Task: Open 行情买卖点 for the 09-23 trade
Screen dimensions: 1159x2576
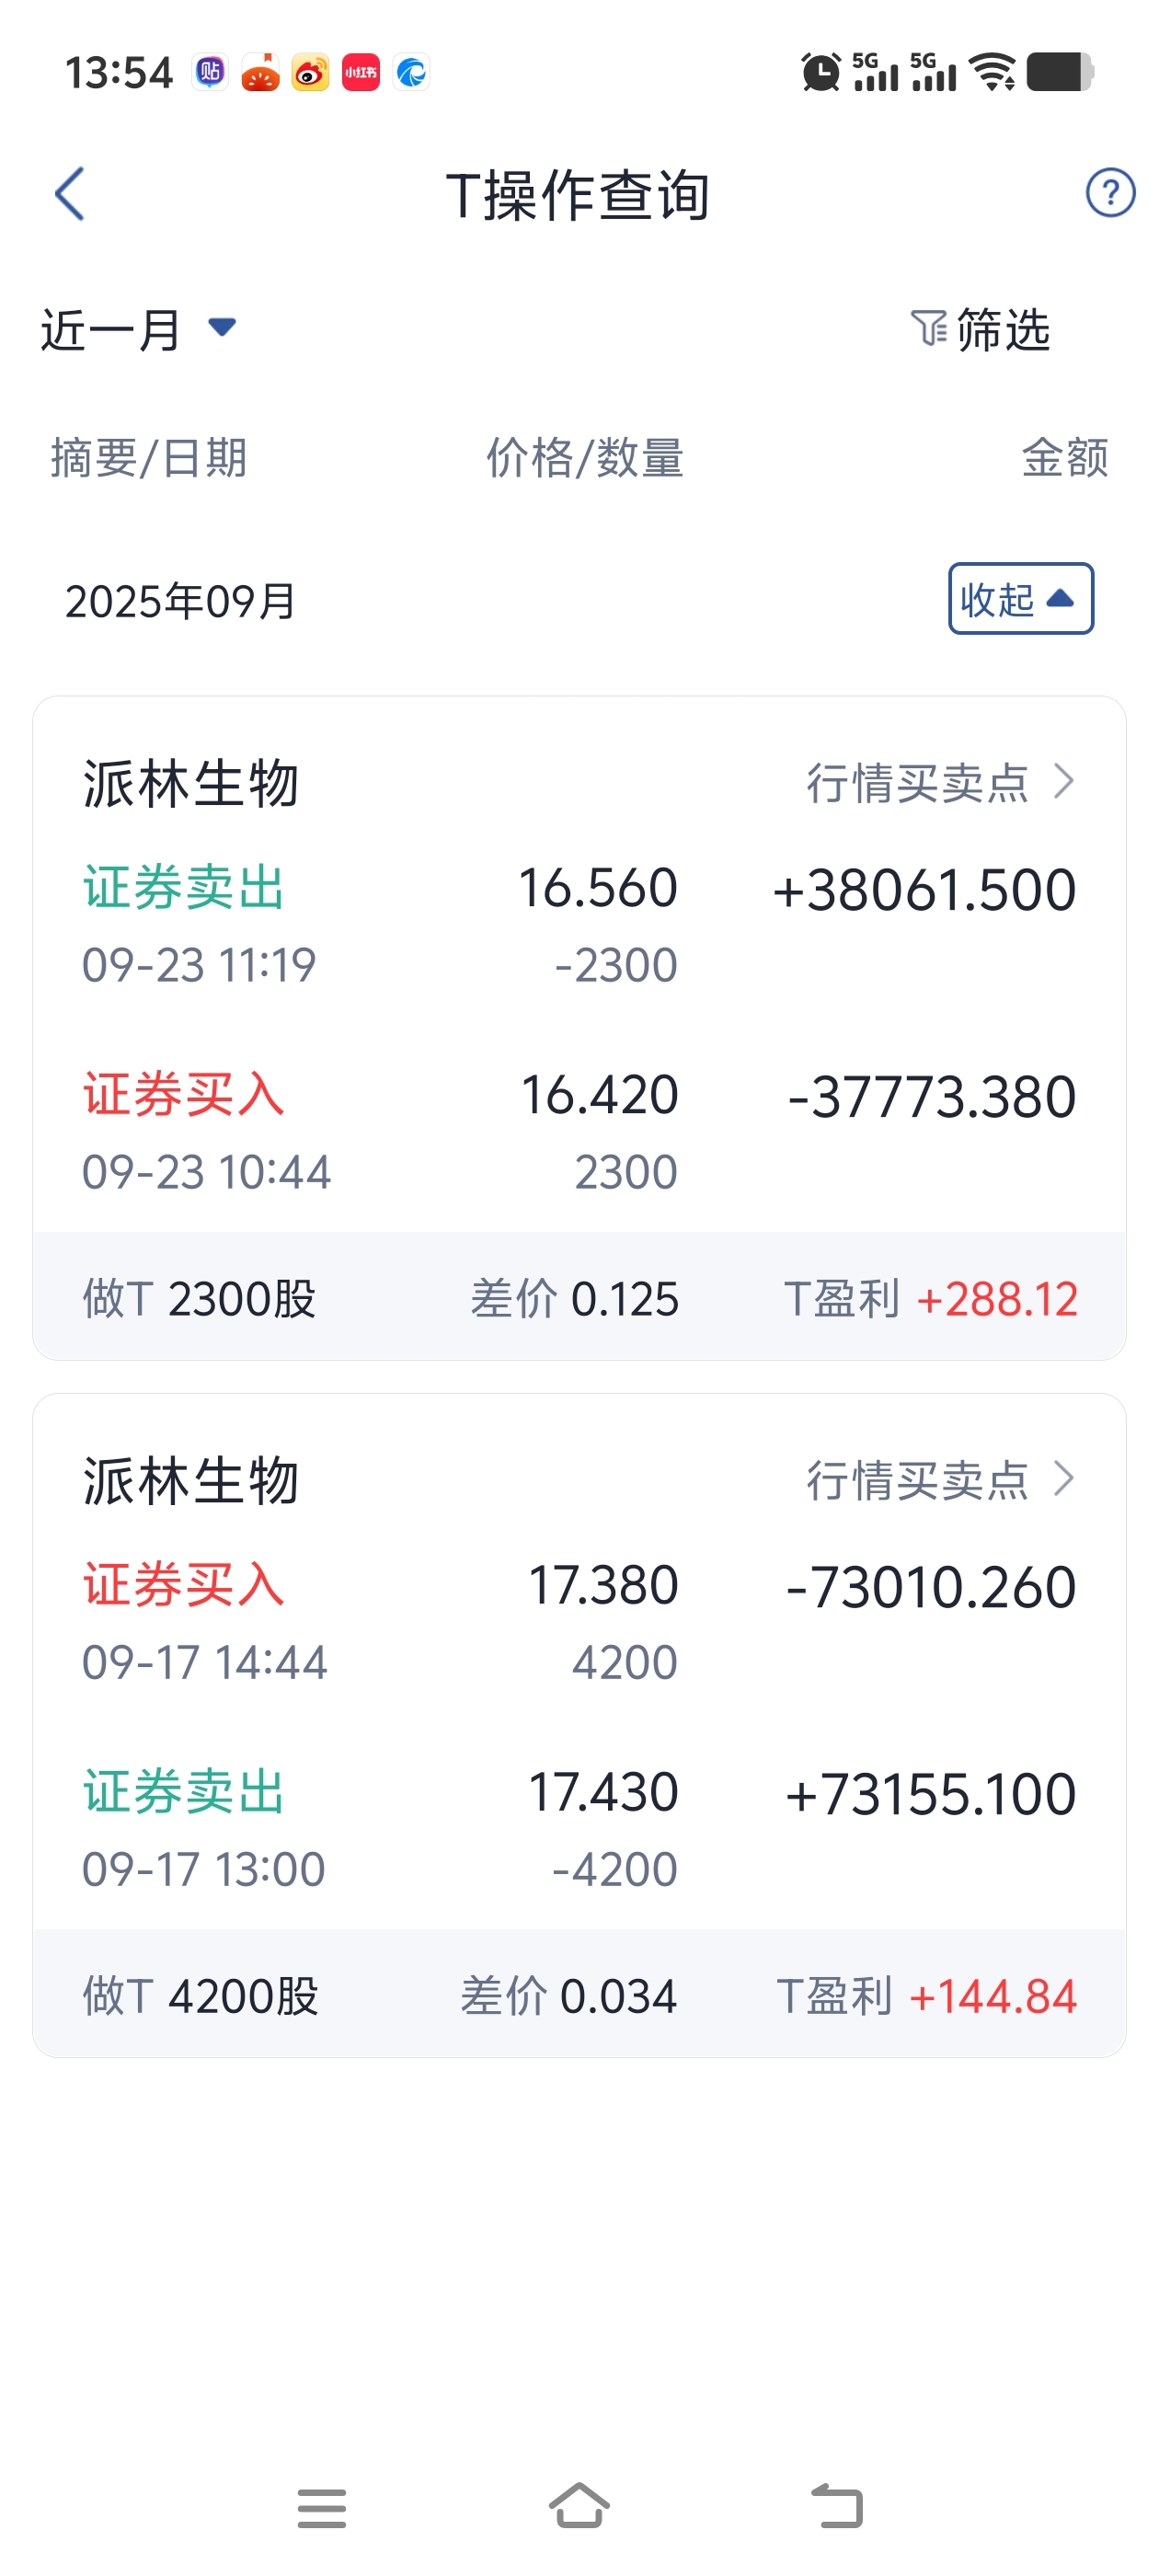Action: [x=939, y=782]
